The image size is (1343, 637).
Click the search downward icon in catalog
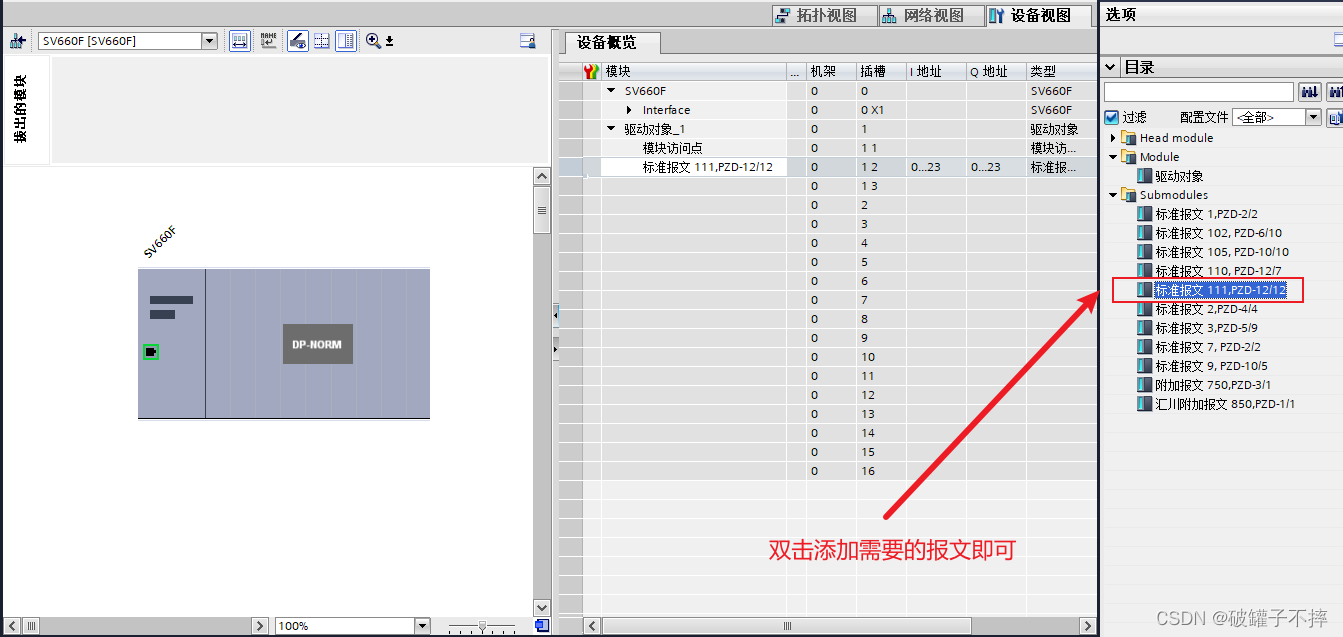coord(1309,92)
